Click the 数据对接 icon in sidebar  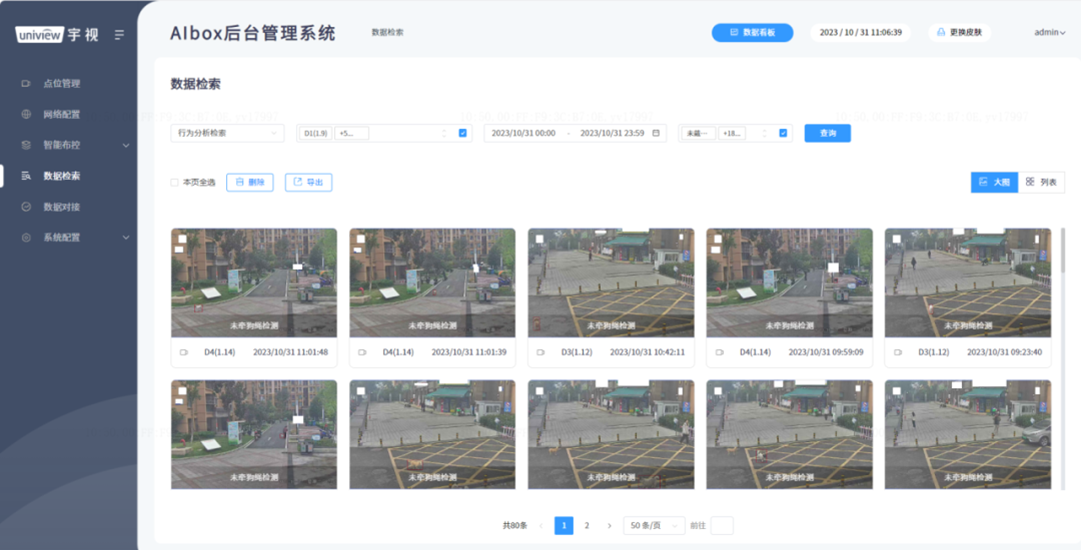[26, 207]
